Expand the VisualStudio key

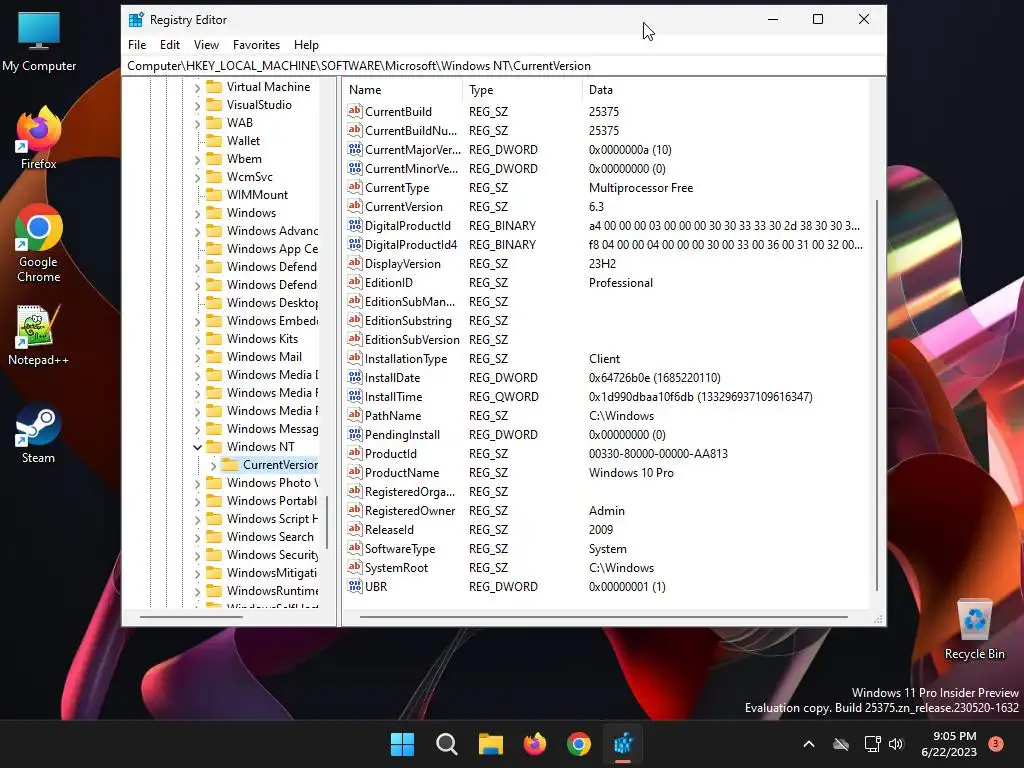click(x=197, y=105)
